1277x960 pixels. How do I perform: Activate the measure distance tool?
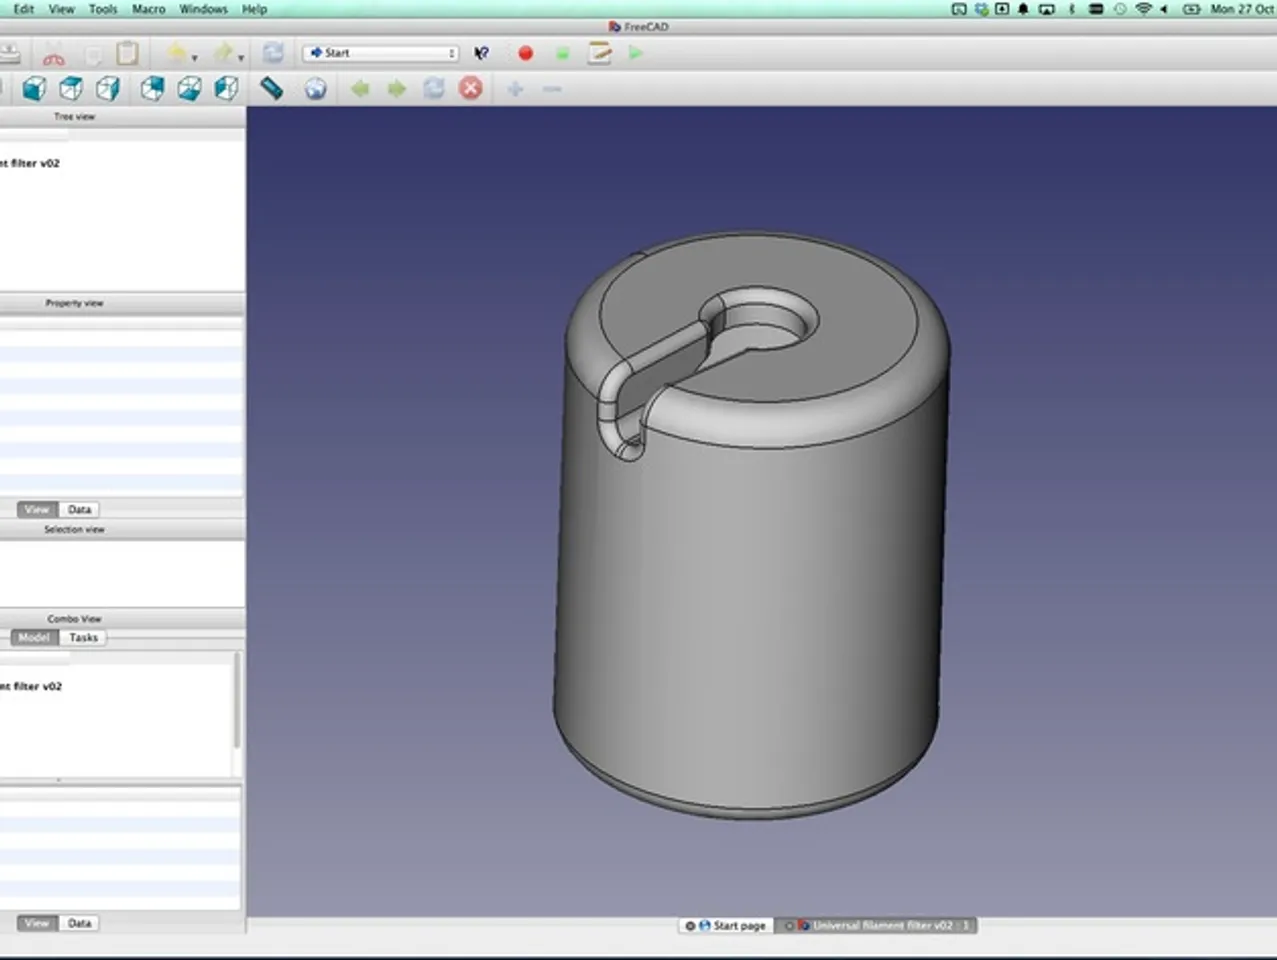[271, 89]
